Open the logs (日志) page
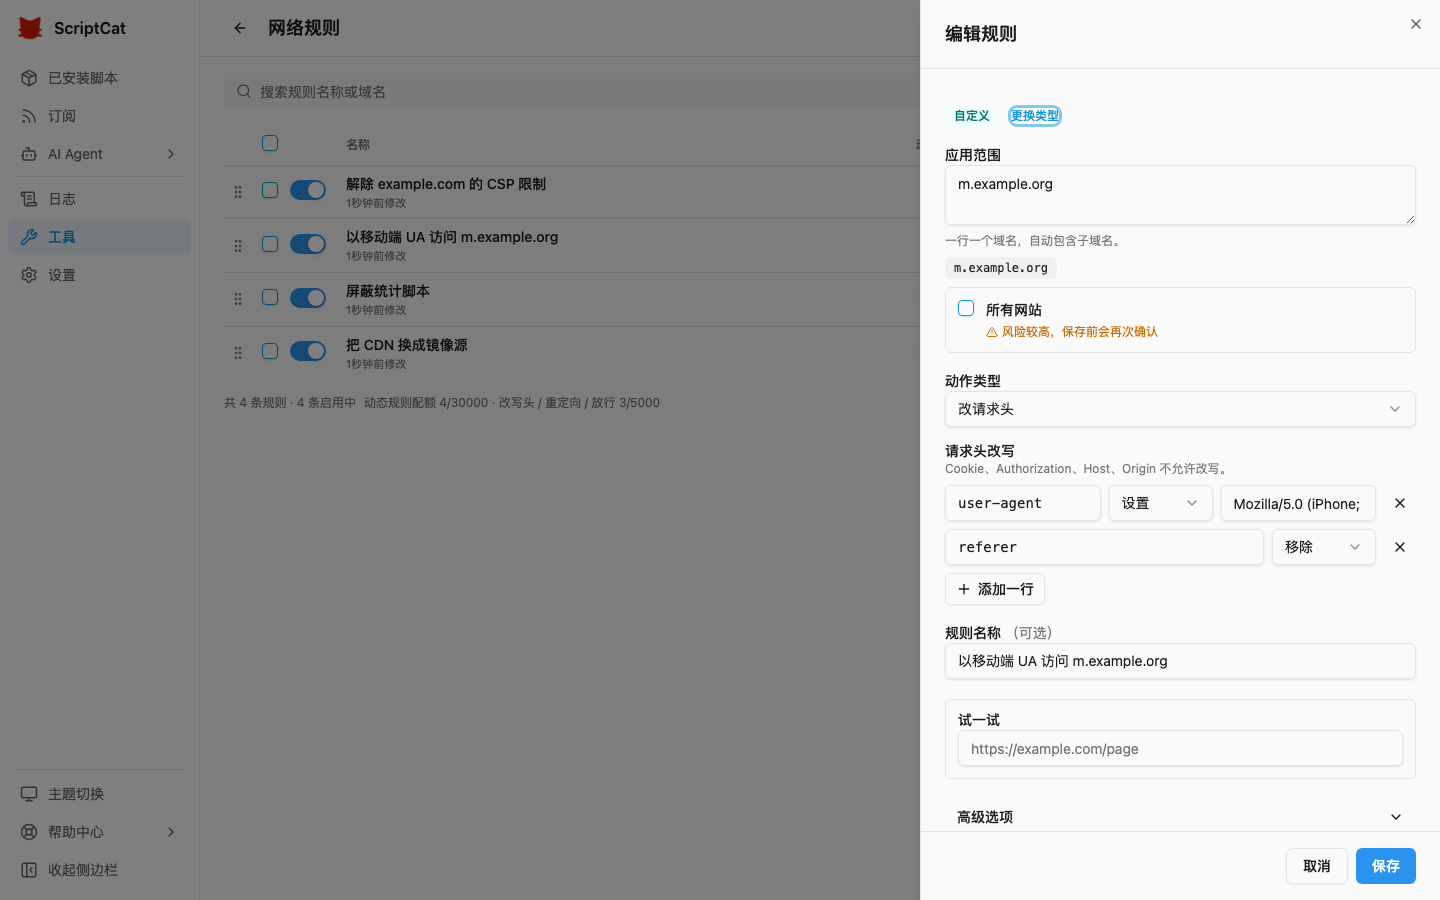The image size is (1440, 900). click(x=99, y=199)
